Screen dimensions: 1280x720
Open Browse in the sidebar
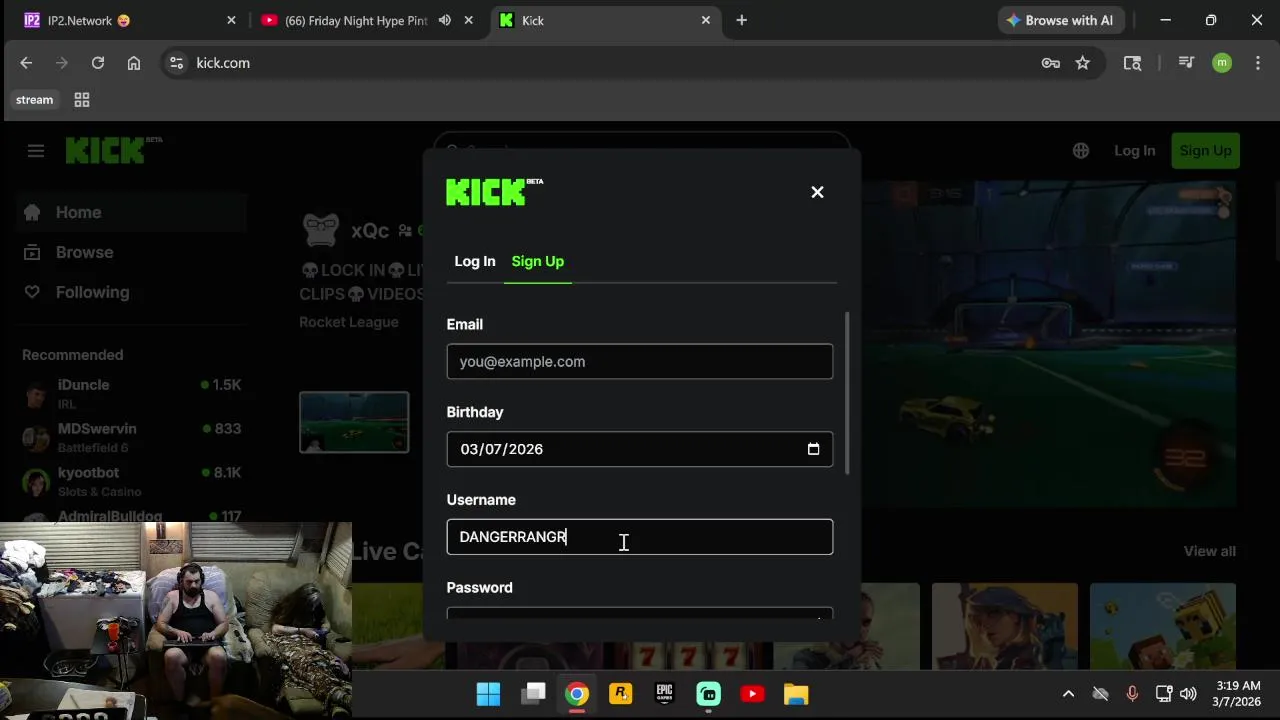tap(131, 252)
